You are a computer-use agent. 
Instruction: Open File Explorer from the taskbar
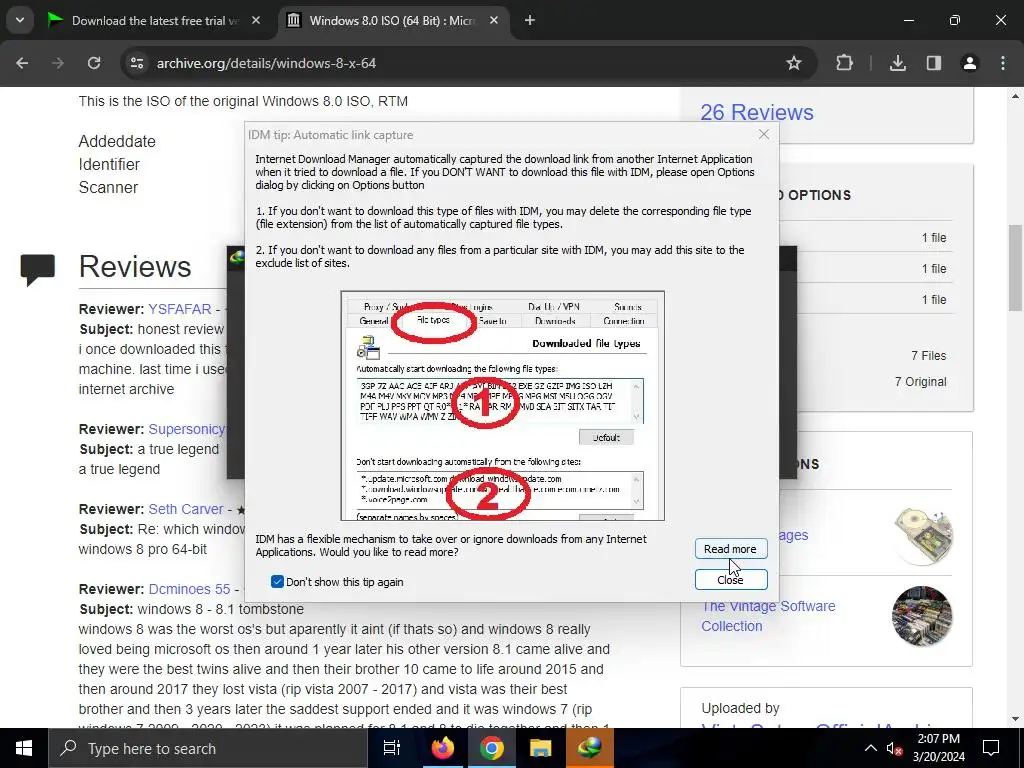[540, 748]
